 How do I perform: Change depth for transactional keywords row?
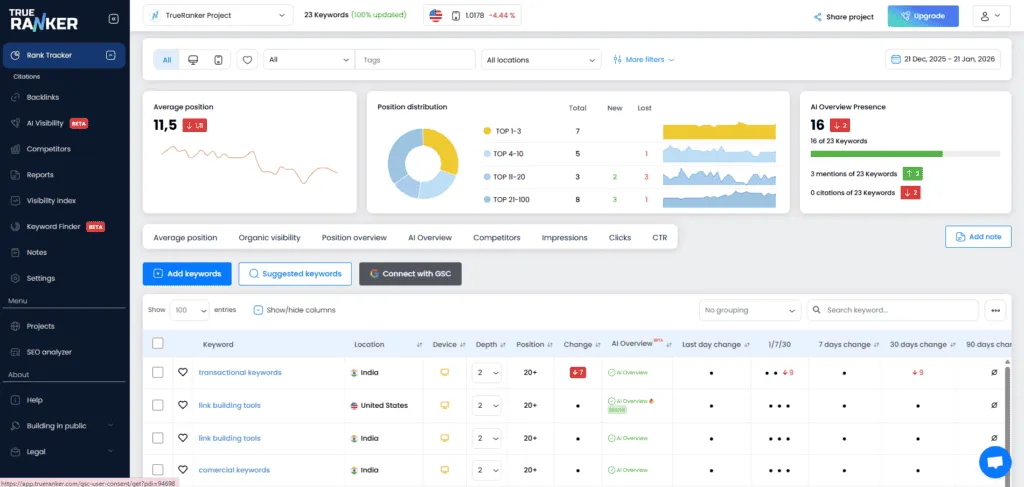pyautogui.click(x=487, y=372)
